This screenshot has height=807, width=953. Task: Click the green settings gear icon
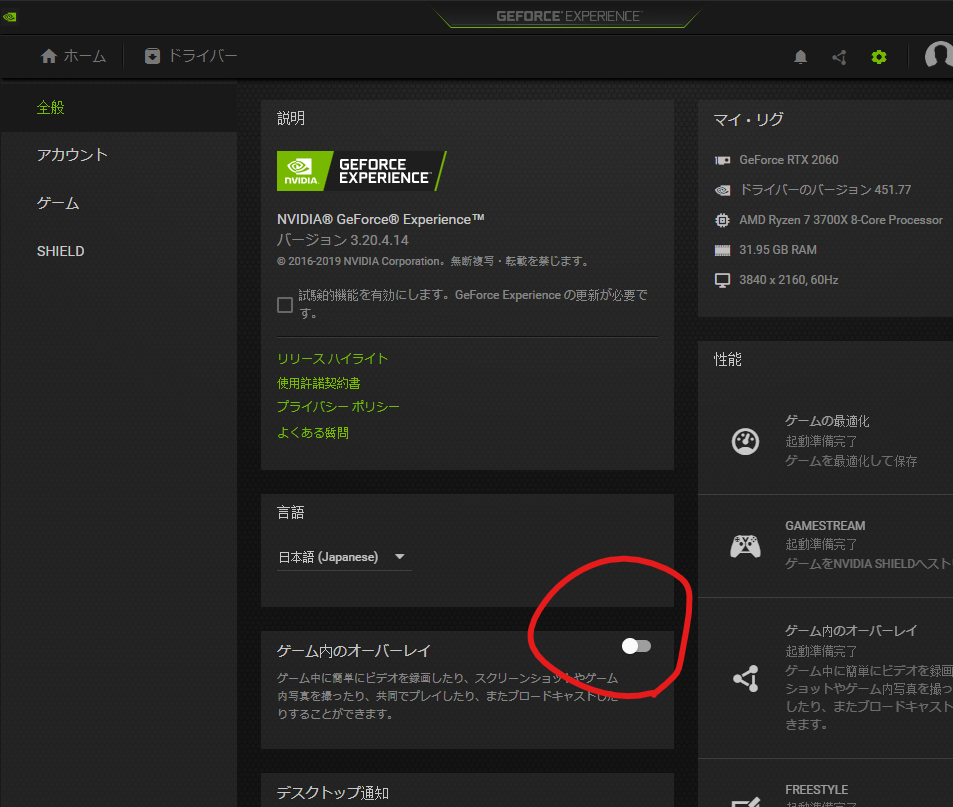pos(879,57)
